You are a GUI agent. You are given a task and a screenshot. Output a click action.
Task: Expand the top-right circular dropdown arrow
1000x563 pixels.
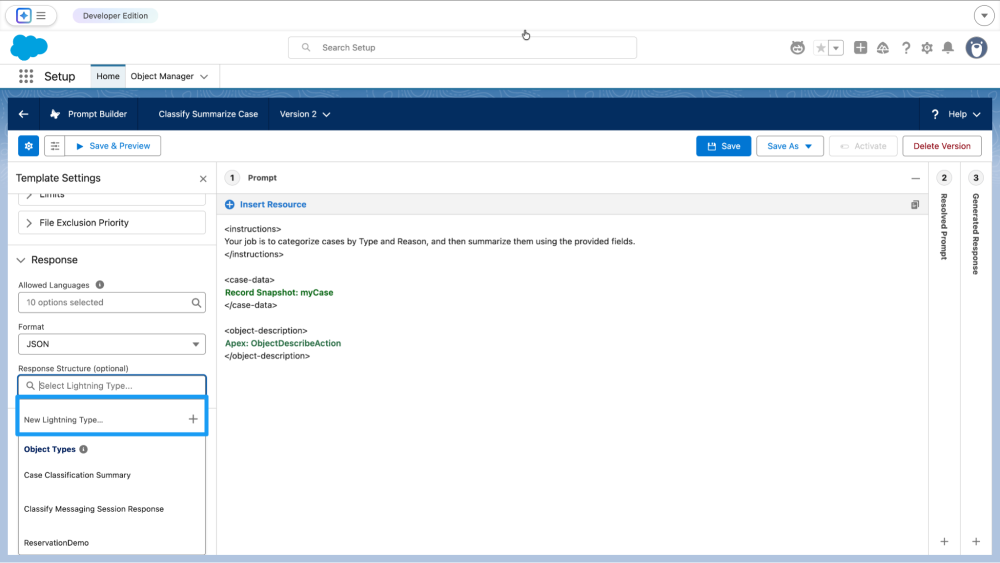[983, 15]
